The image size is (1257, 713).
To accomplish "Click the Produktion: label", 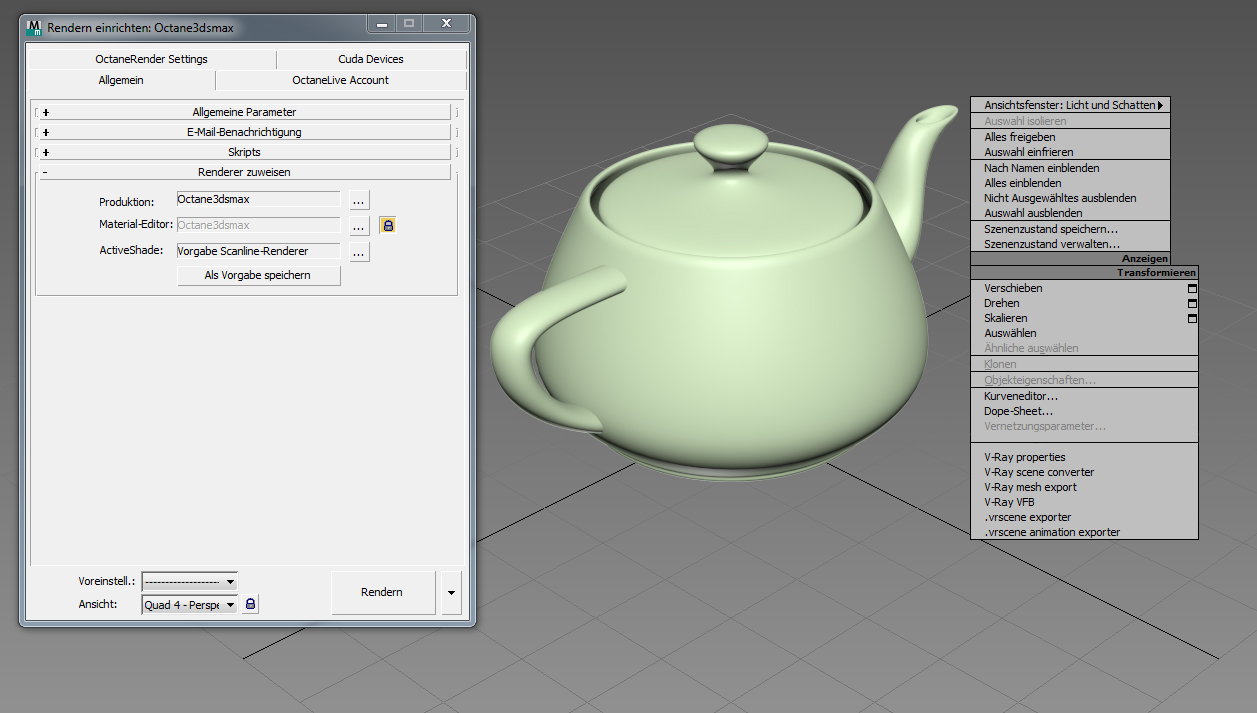I will [x=126, y=202].
